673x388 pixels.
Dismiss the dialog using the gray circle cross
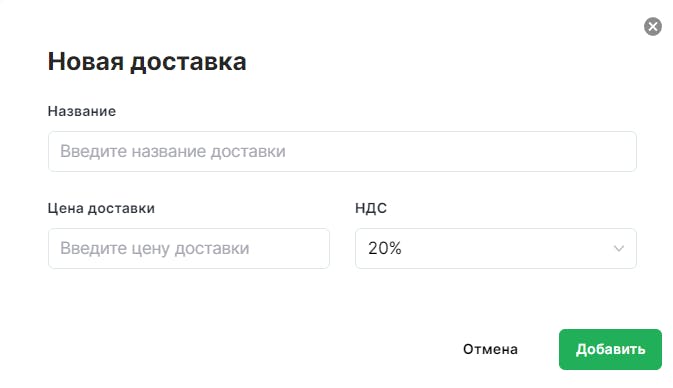(x=652, y=27)
